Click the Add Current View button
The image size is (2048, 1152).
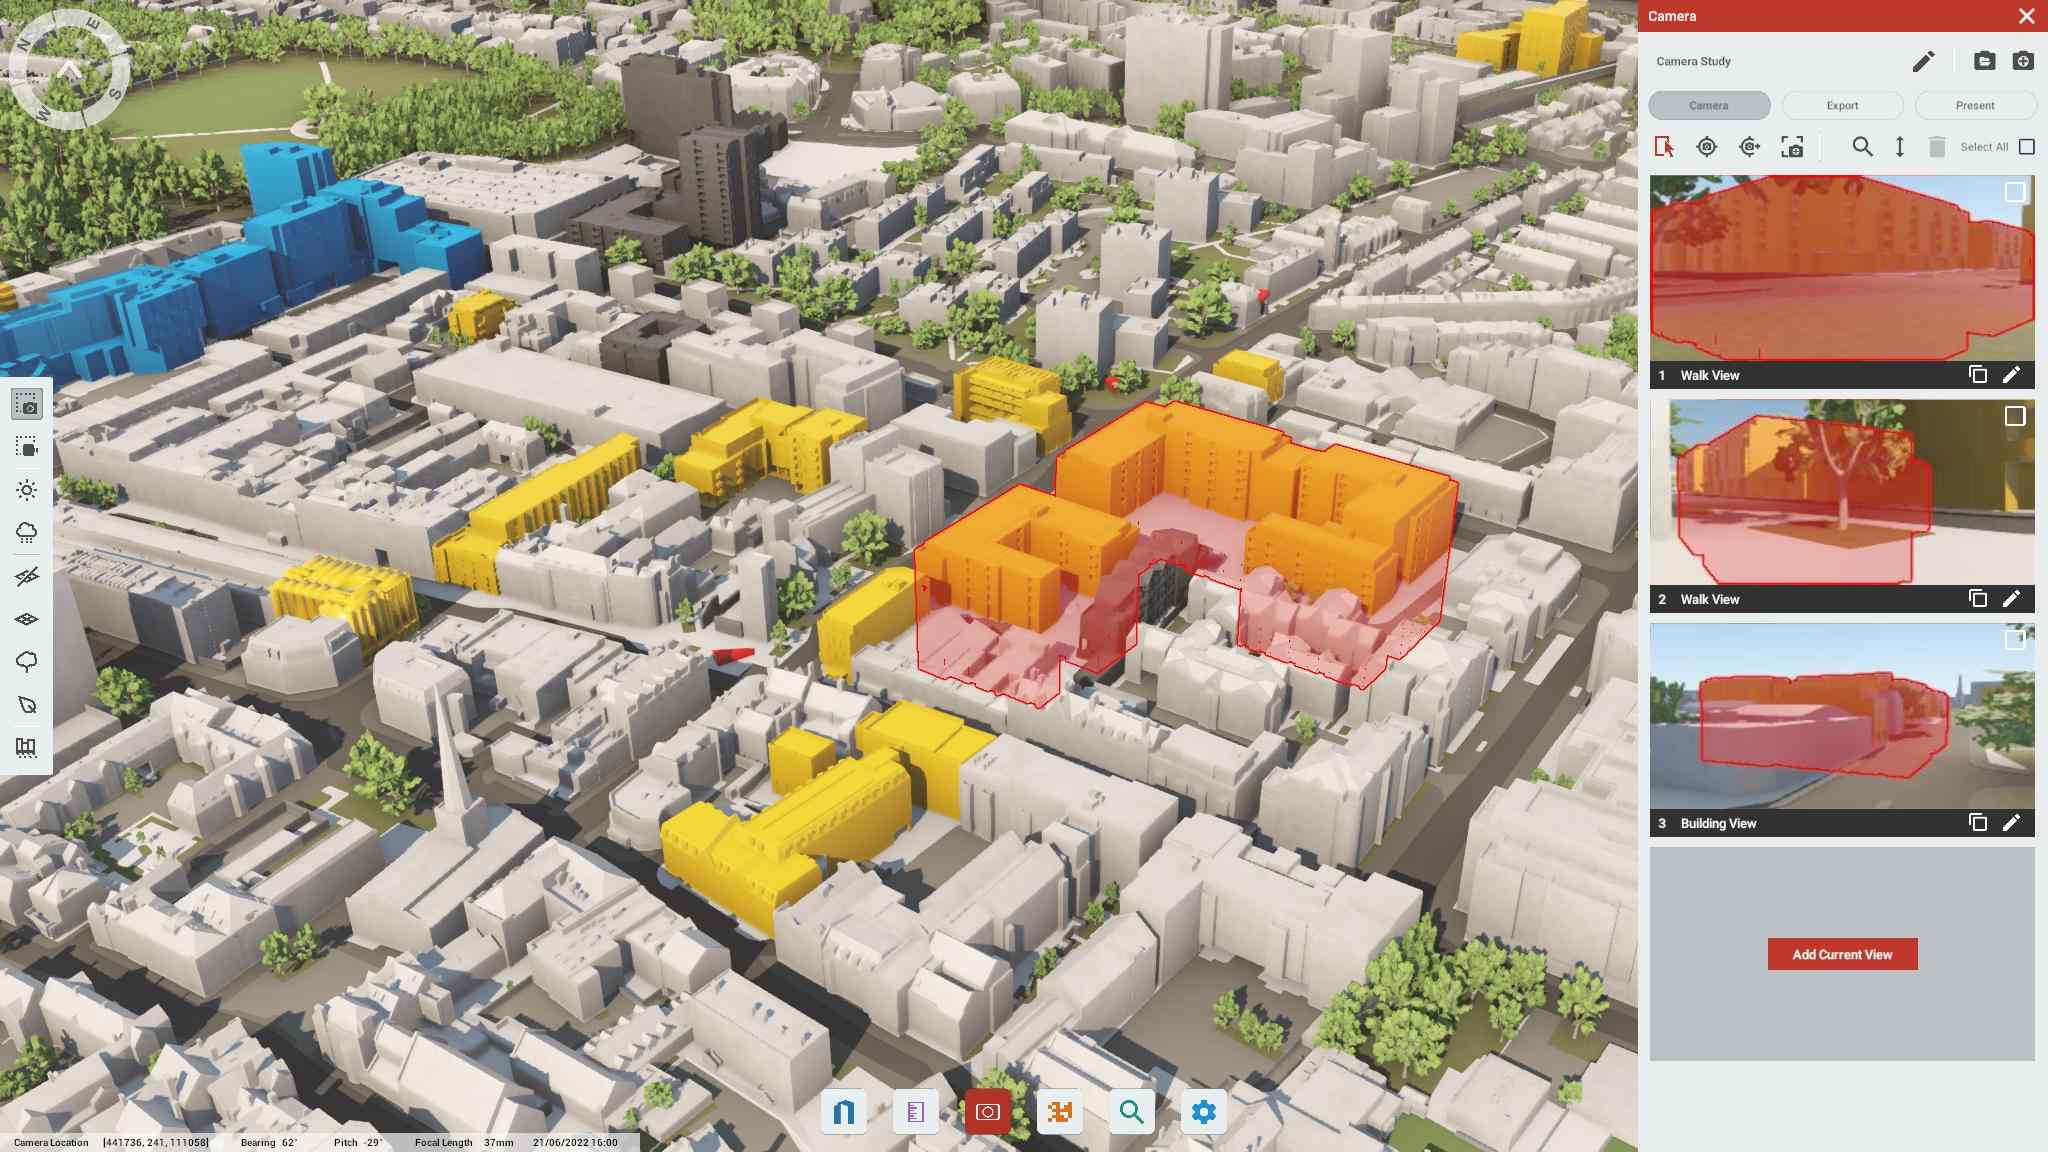point(1845,954)
